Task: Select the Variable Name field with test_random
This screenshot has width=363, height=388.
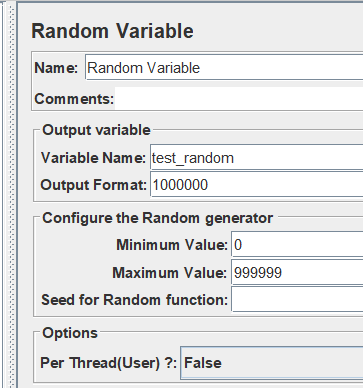Action: pyautogui.click(x=257, y=158)
